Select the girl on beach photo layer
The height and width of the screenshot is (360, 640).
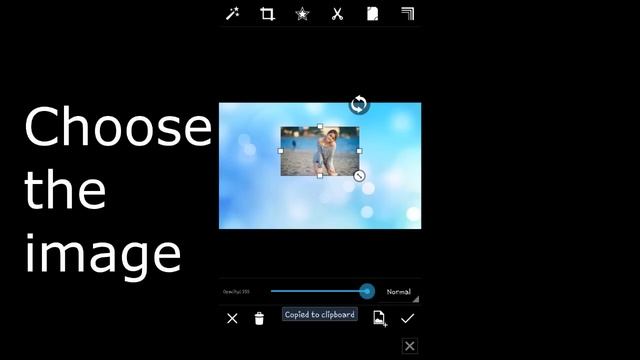coord(320,151)
